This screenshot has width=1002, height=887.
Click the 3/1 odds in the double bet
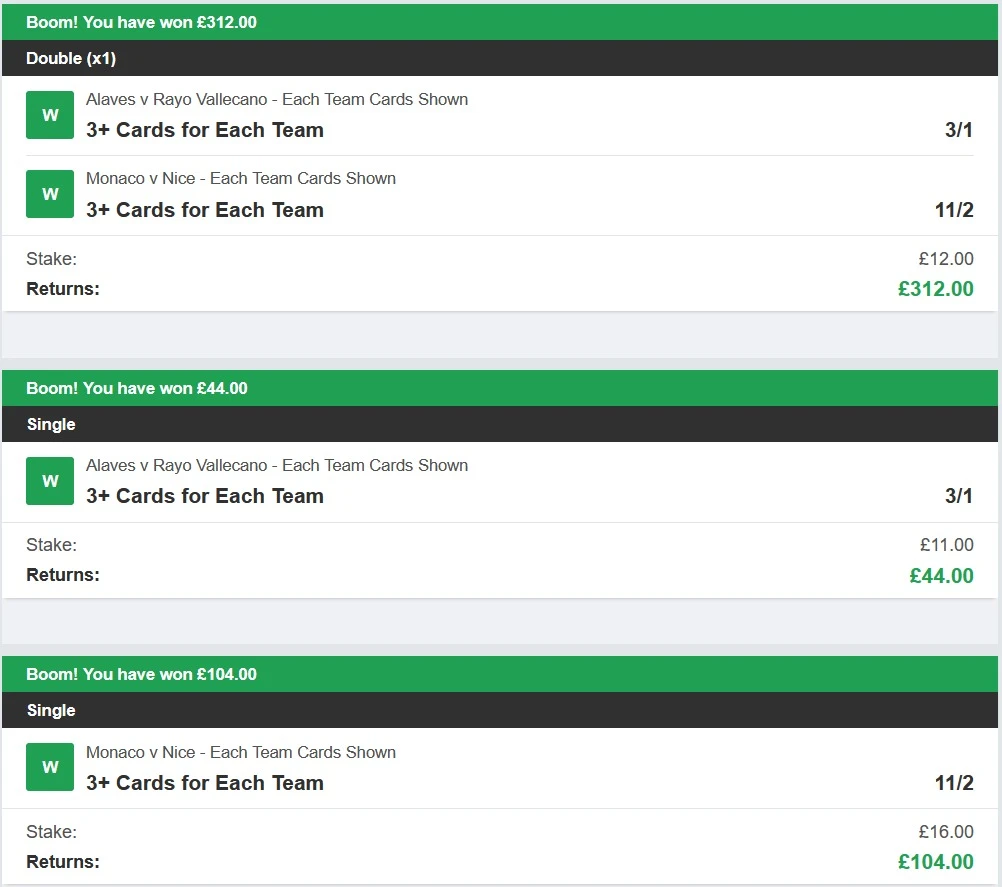coord(959,130)
